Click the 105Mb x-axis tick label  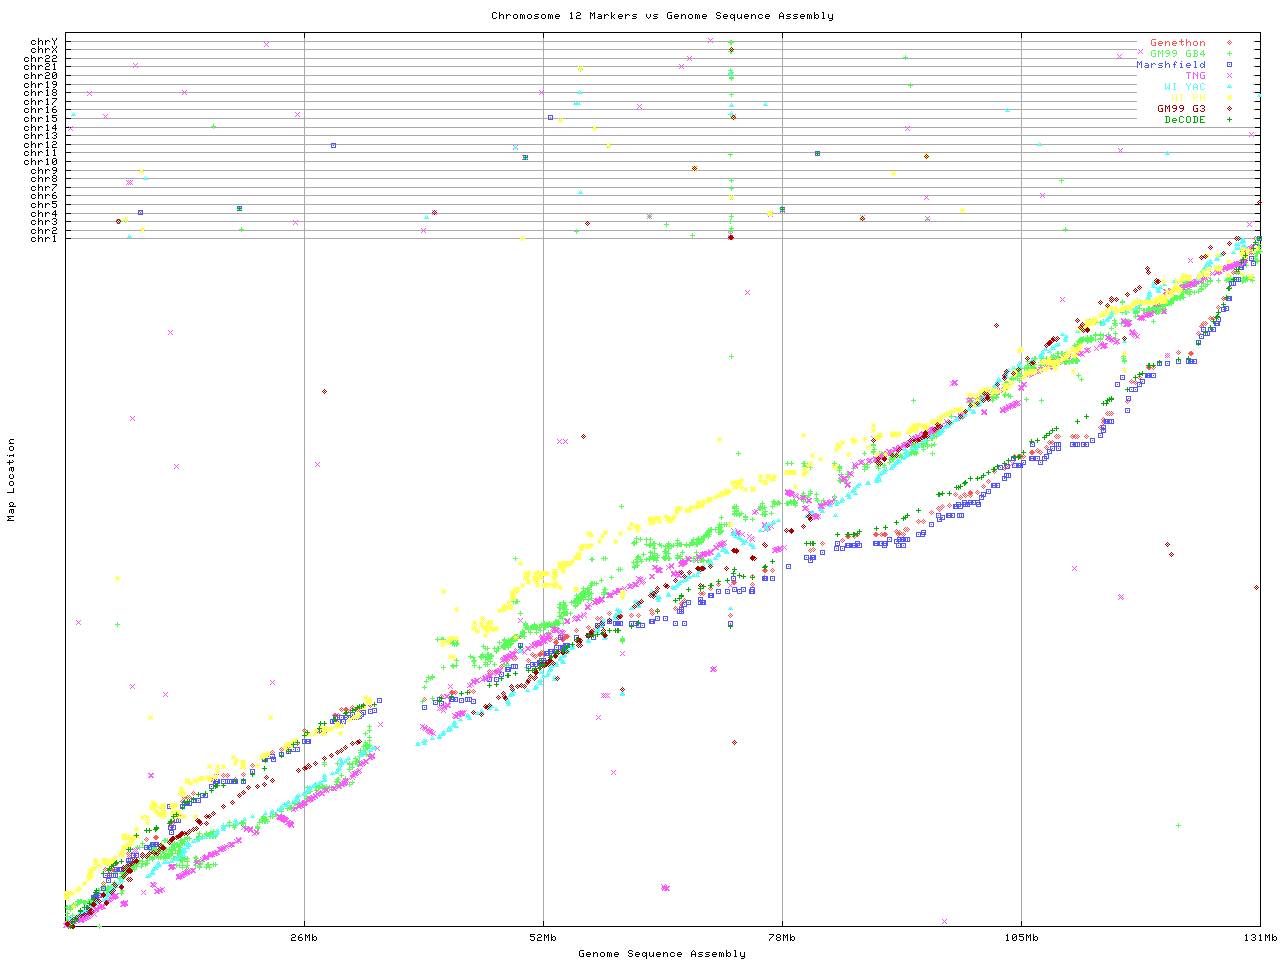1021,938
